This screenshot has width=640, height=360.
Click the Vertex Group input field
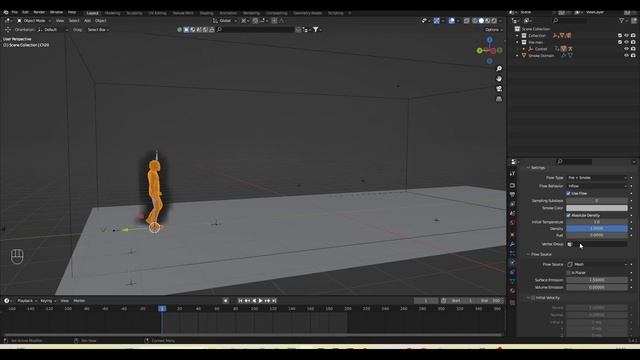597,244
